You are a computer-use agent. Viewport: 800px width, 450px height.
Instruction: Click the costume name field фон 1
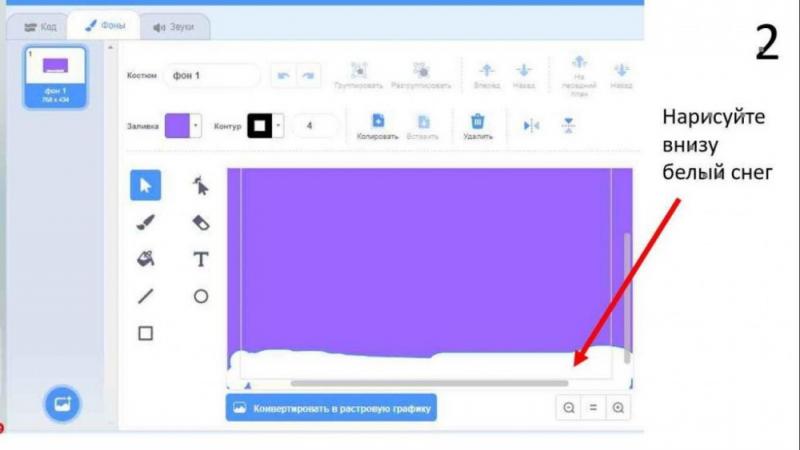coord(212,76)
